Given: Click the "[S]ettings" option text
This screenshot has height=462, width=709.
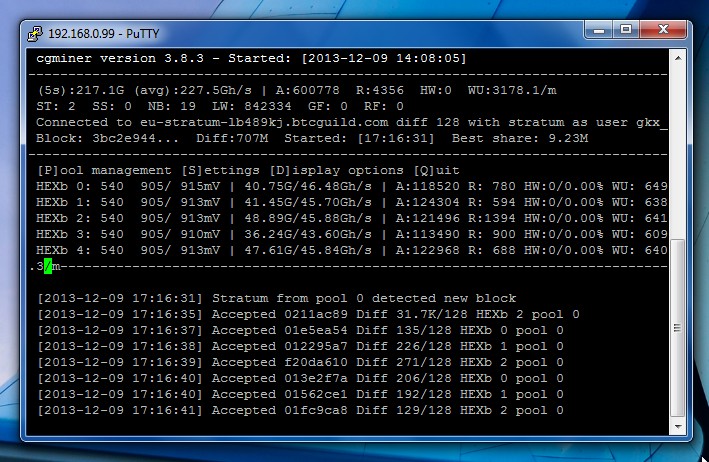Looking at the screenshot, I should click(220, 170).
